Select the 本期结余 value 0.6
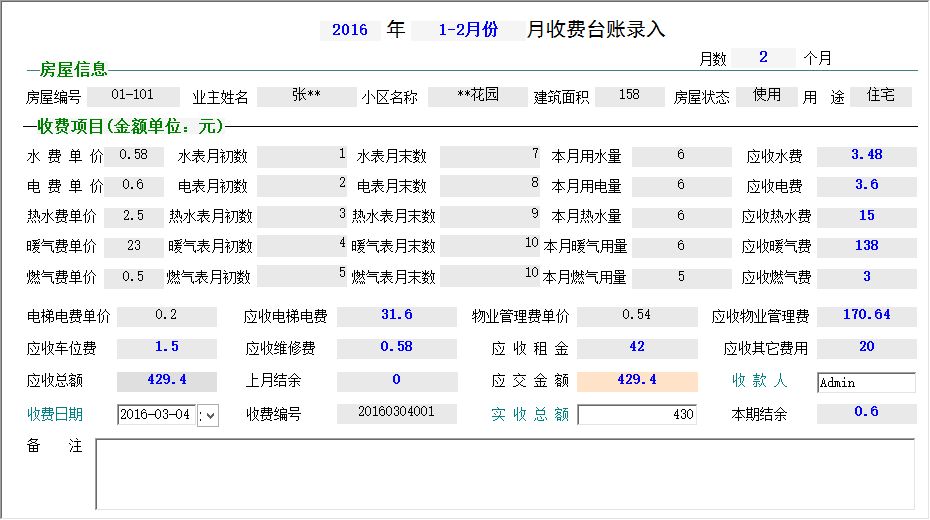 pos(866,412)
